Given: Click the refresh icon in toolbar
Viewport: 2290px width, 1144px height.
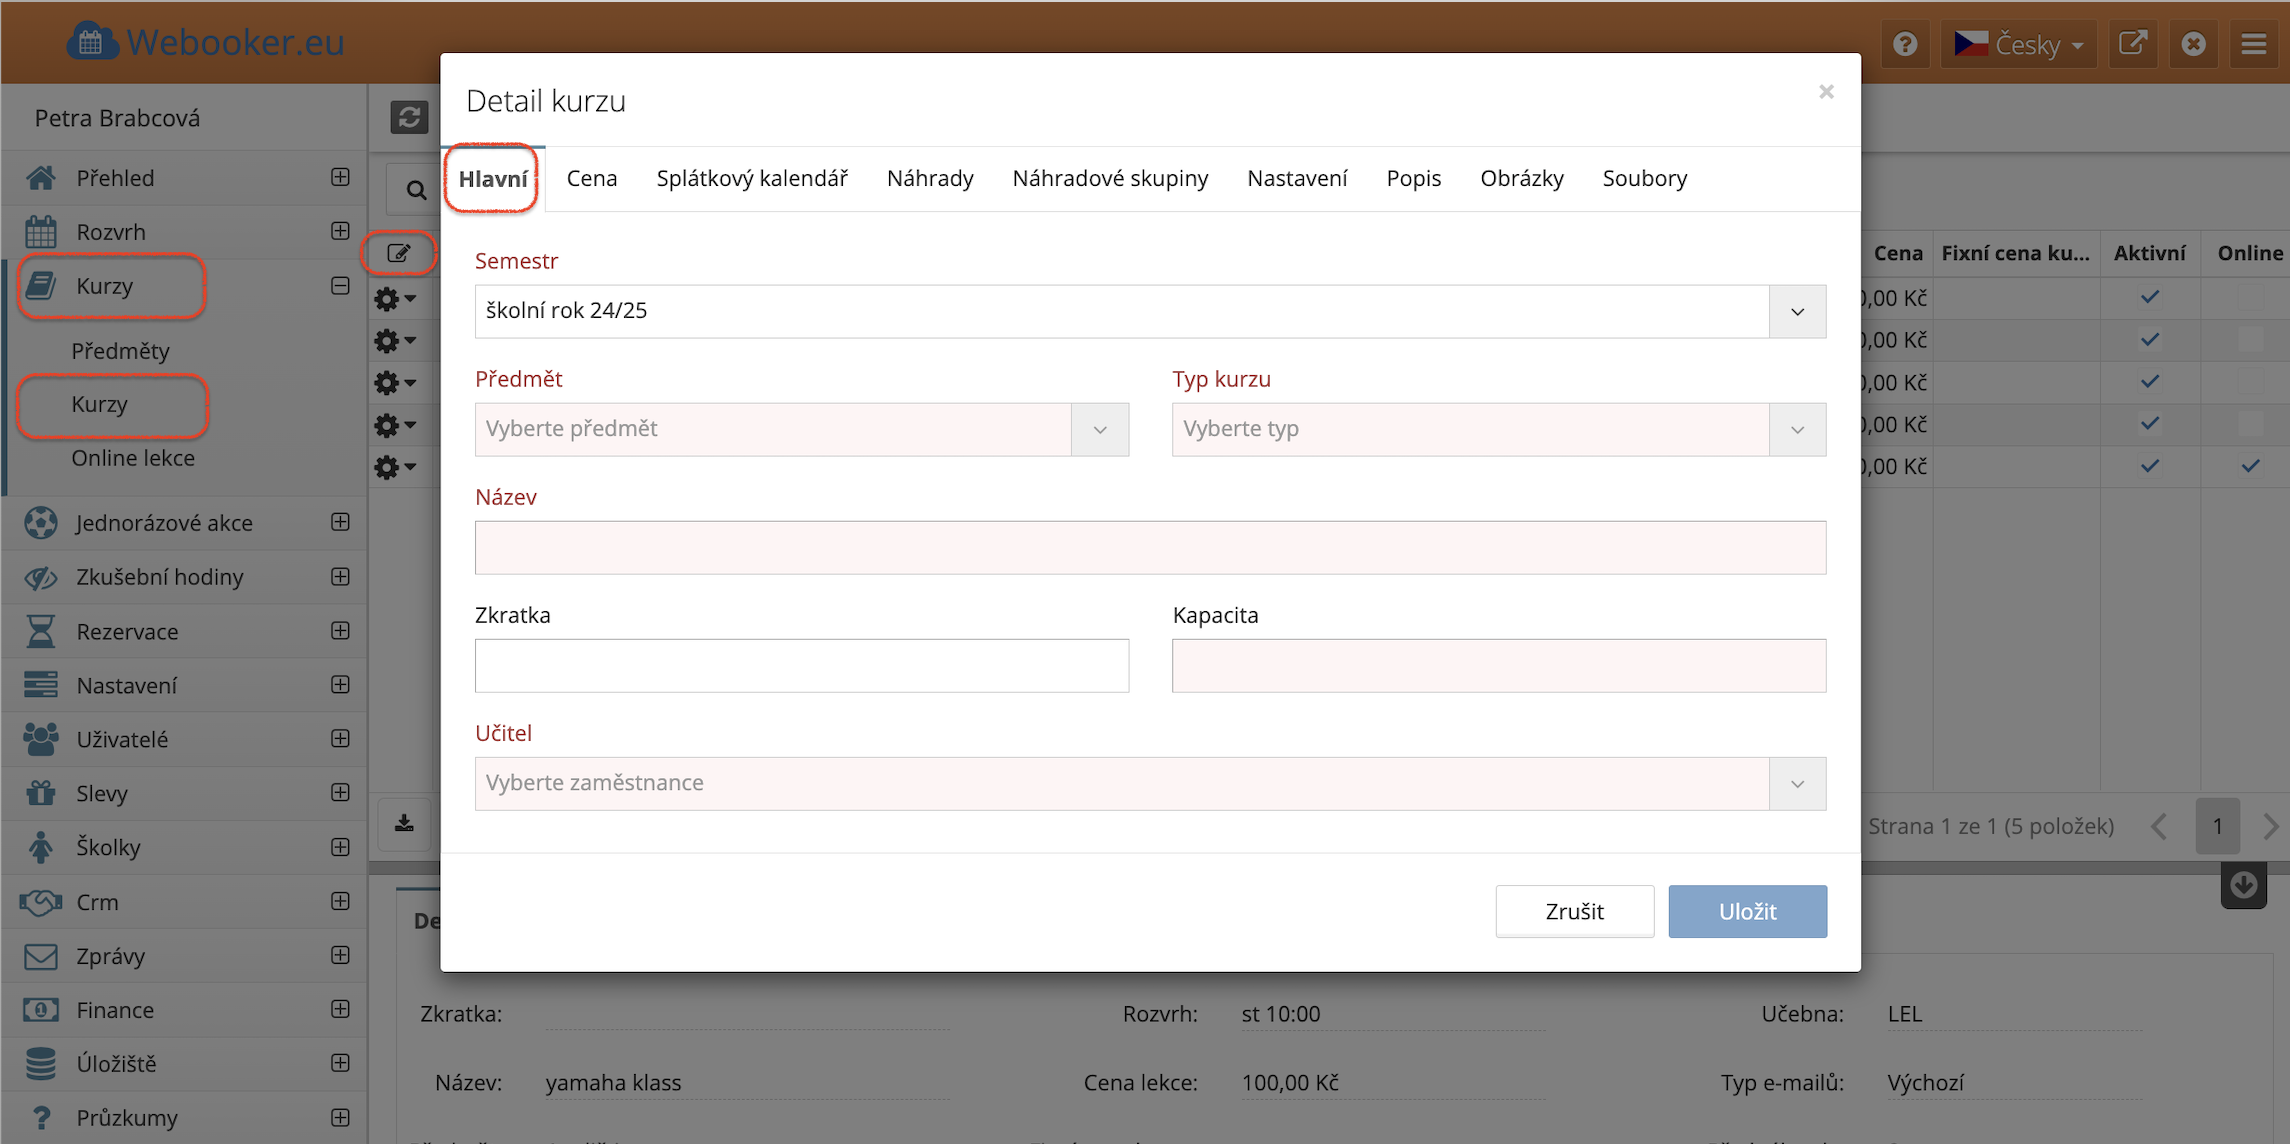Looking at the screenshot, I should pos(409,117).
